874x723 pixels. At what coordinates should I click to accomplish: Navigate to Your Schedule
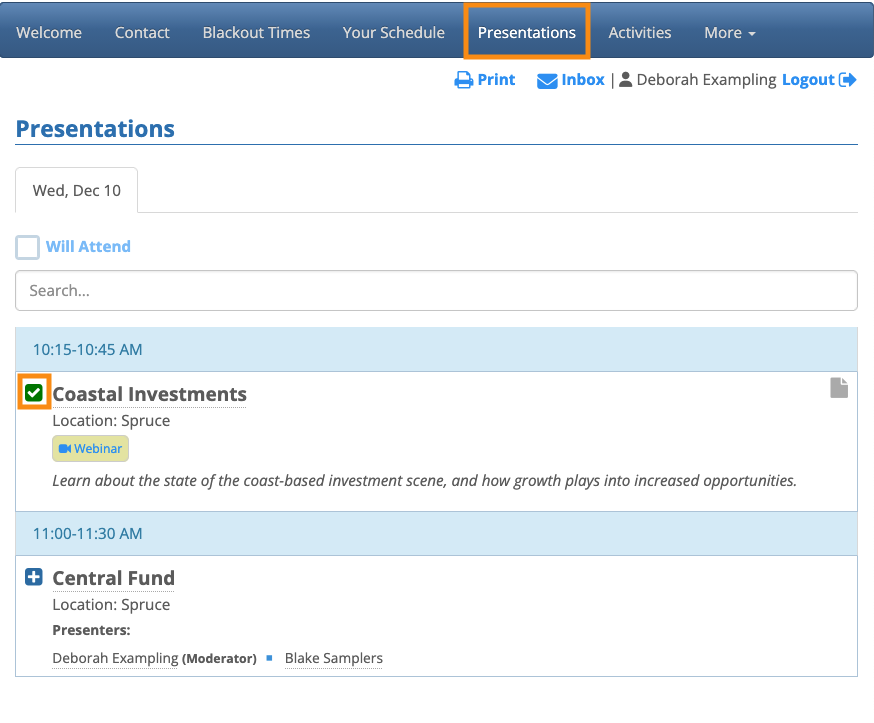pyautogui.click(x=393, y=32)
